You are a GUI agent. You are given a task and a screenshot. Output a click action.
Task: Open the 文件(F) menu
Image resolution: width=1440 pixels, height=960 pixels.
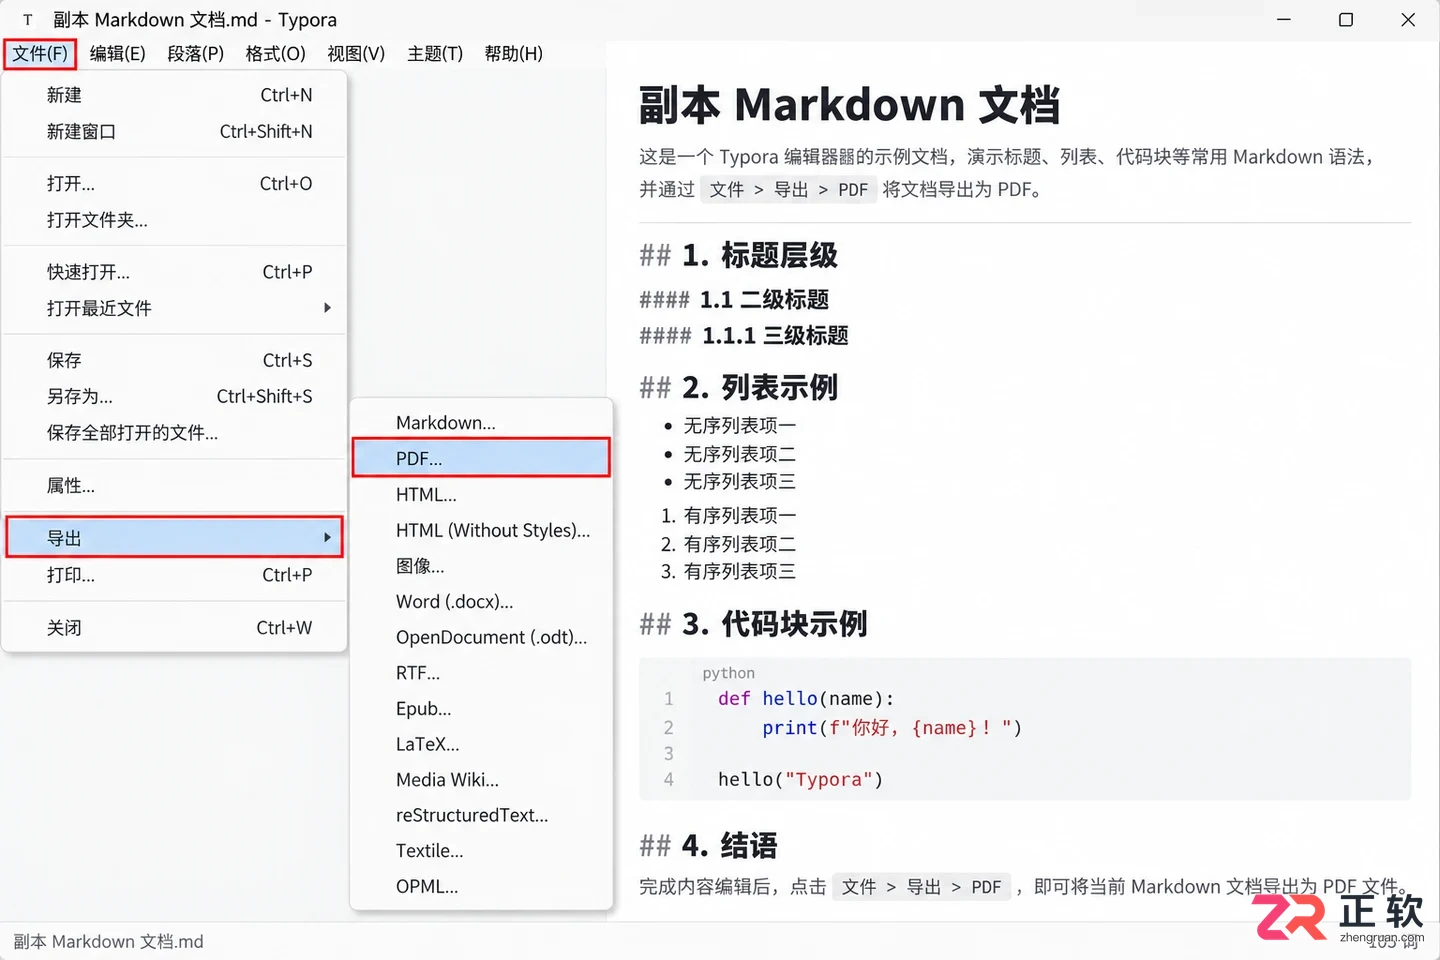click(40, 54)
